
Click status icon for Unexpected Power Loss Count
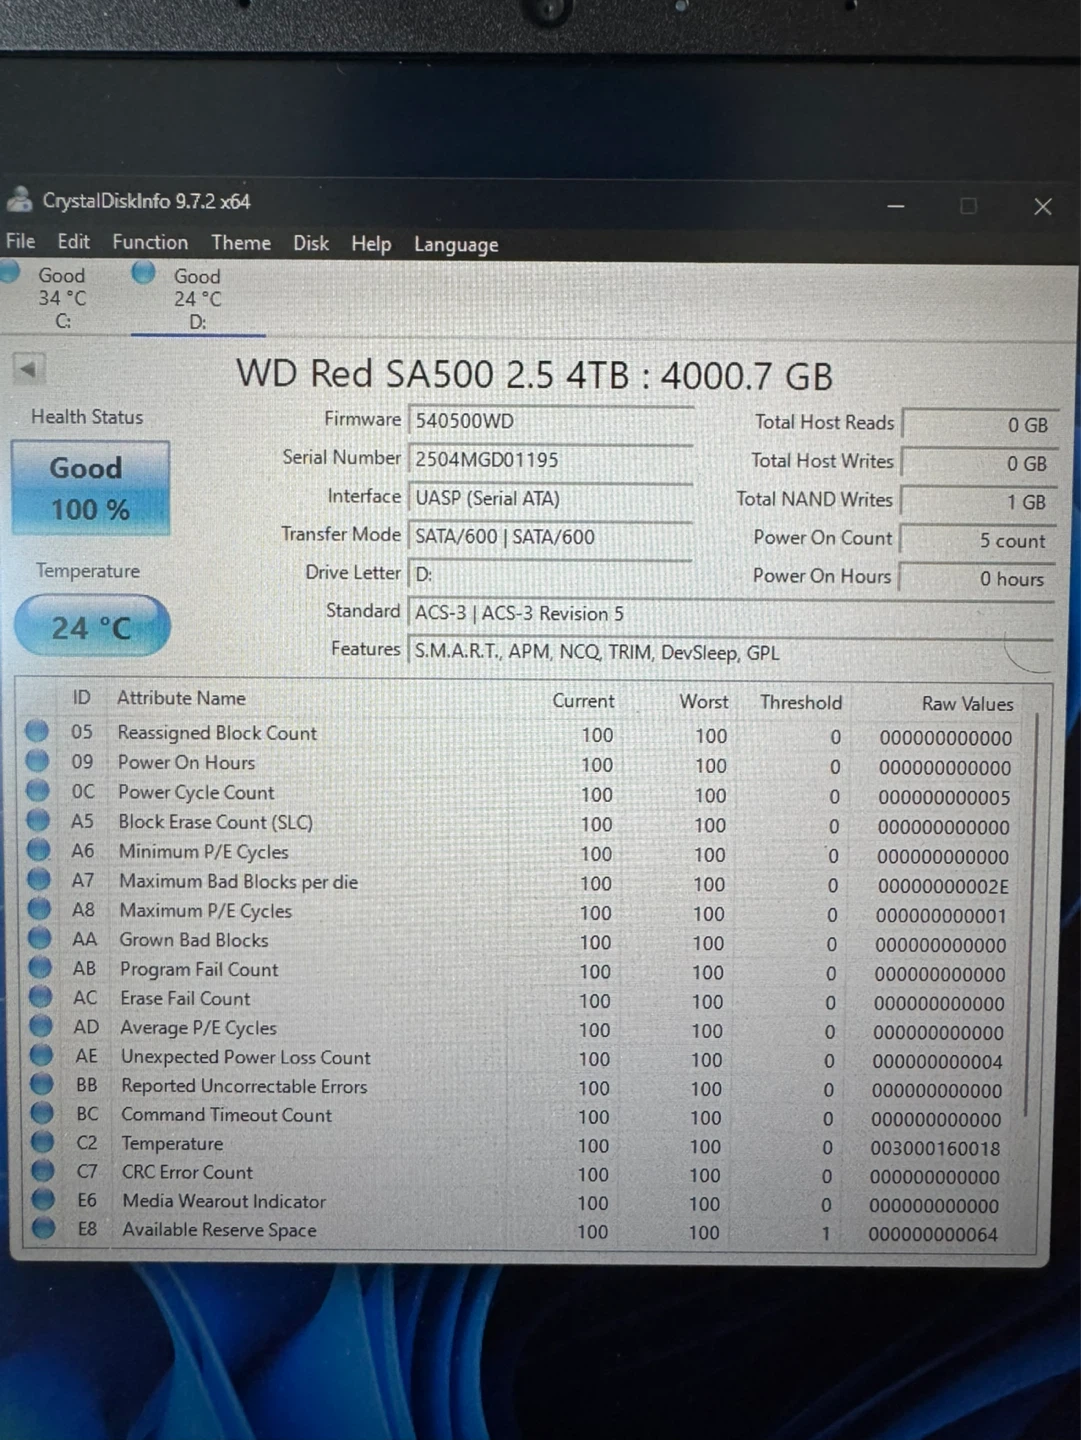(41, 1055)
